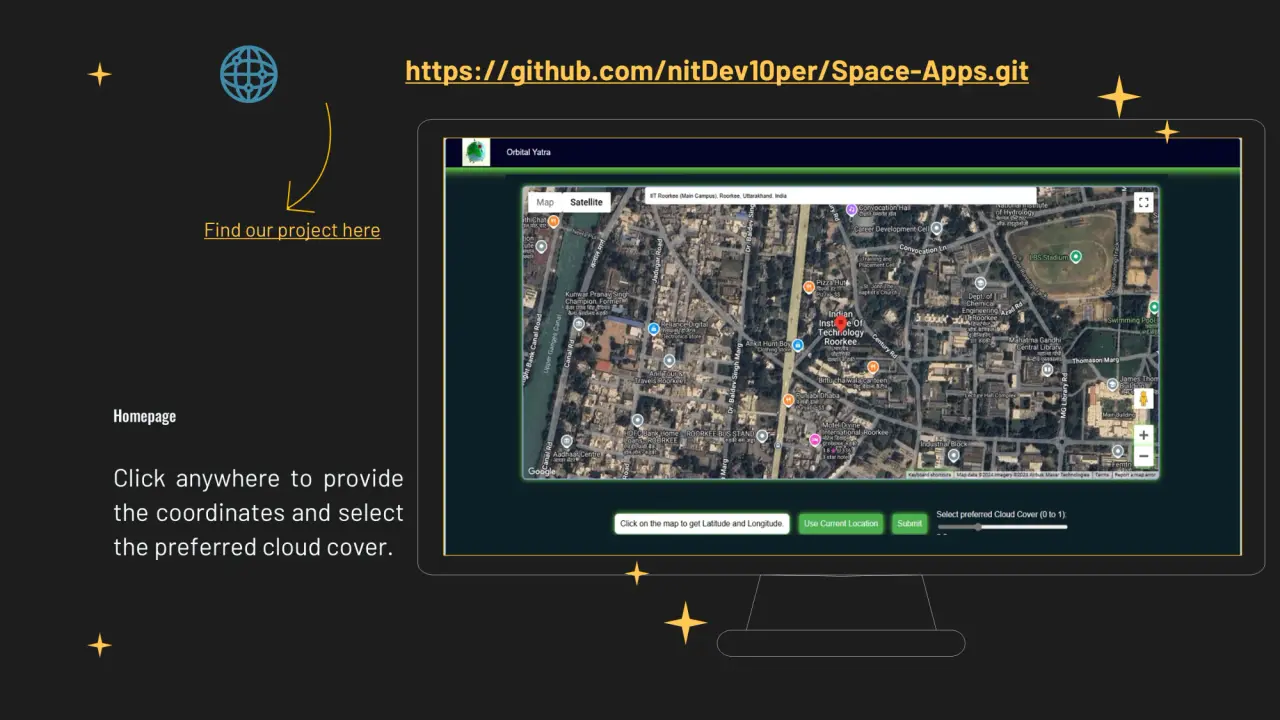Click the map location search box
This screenshot has height=720, width=1280.
click(840, 196)
